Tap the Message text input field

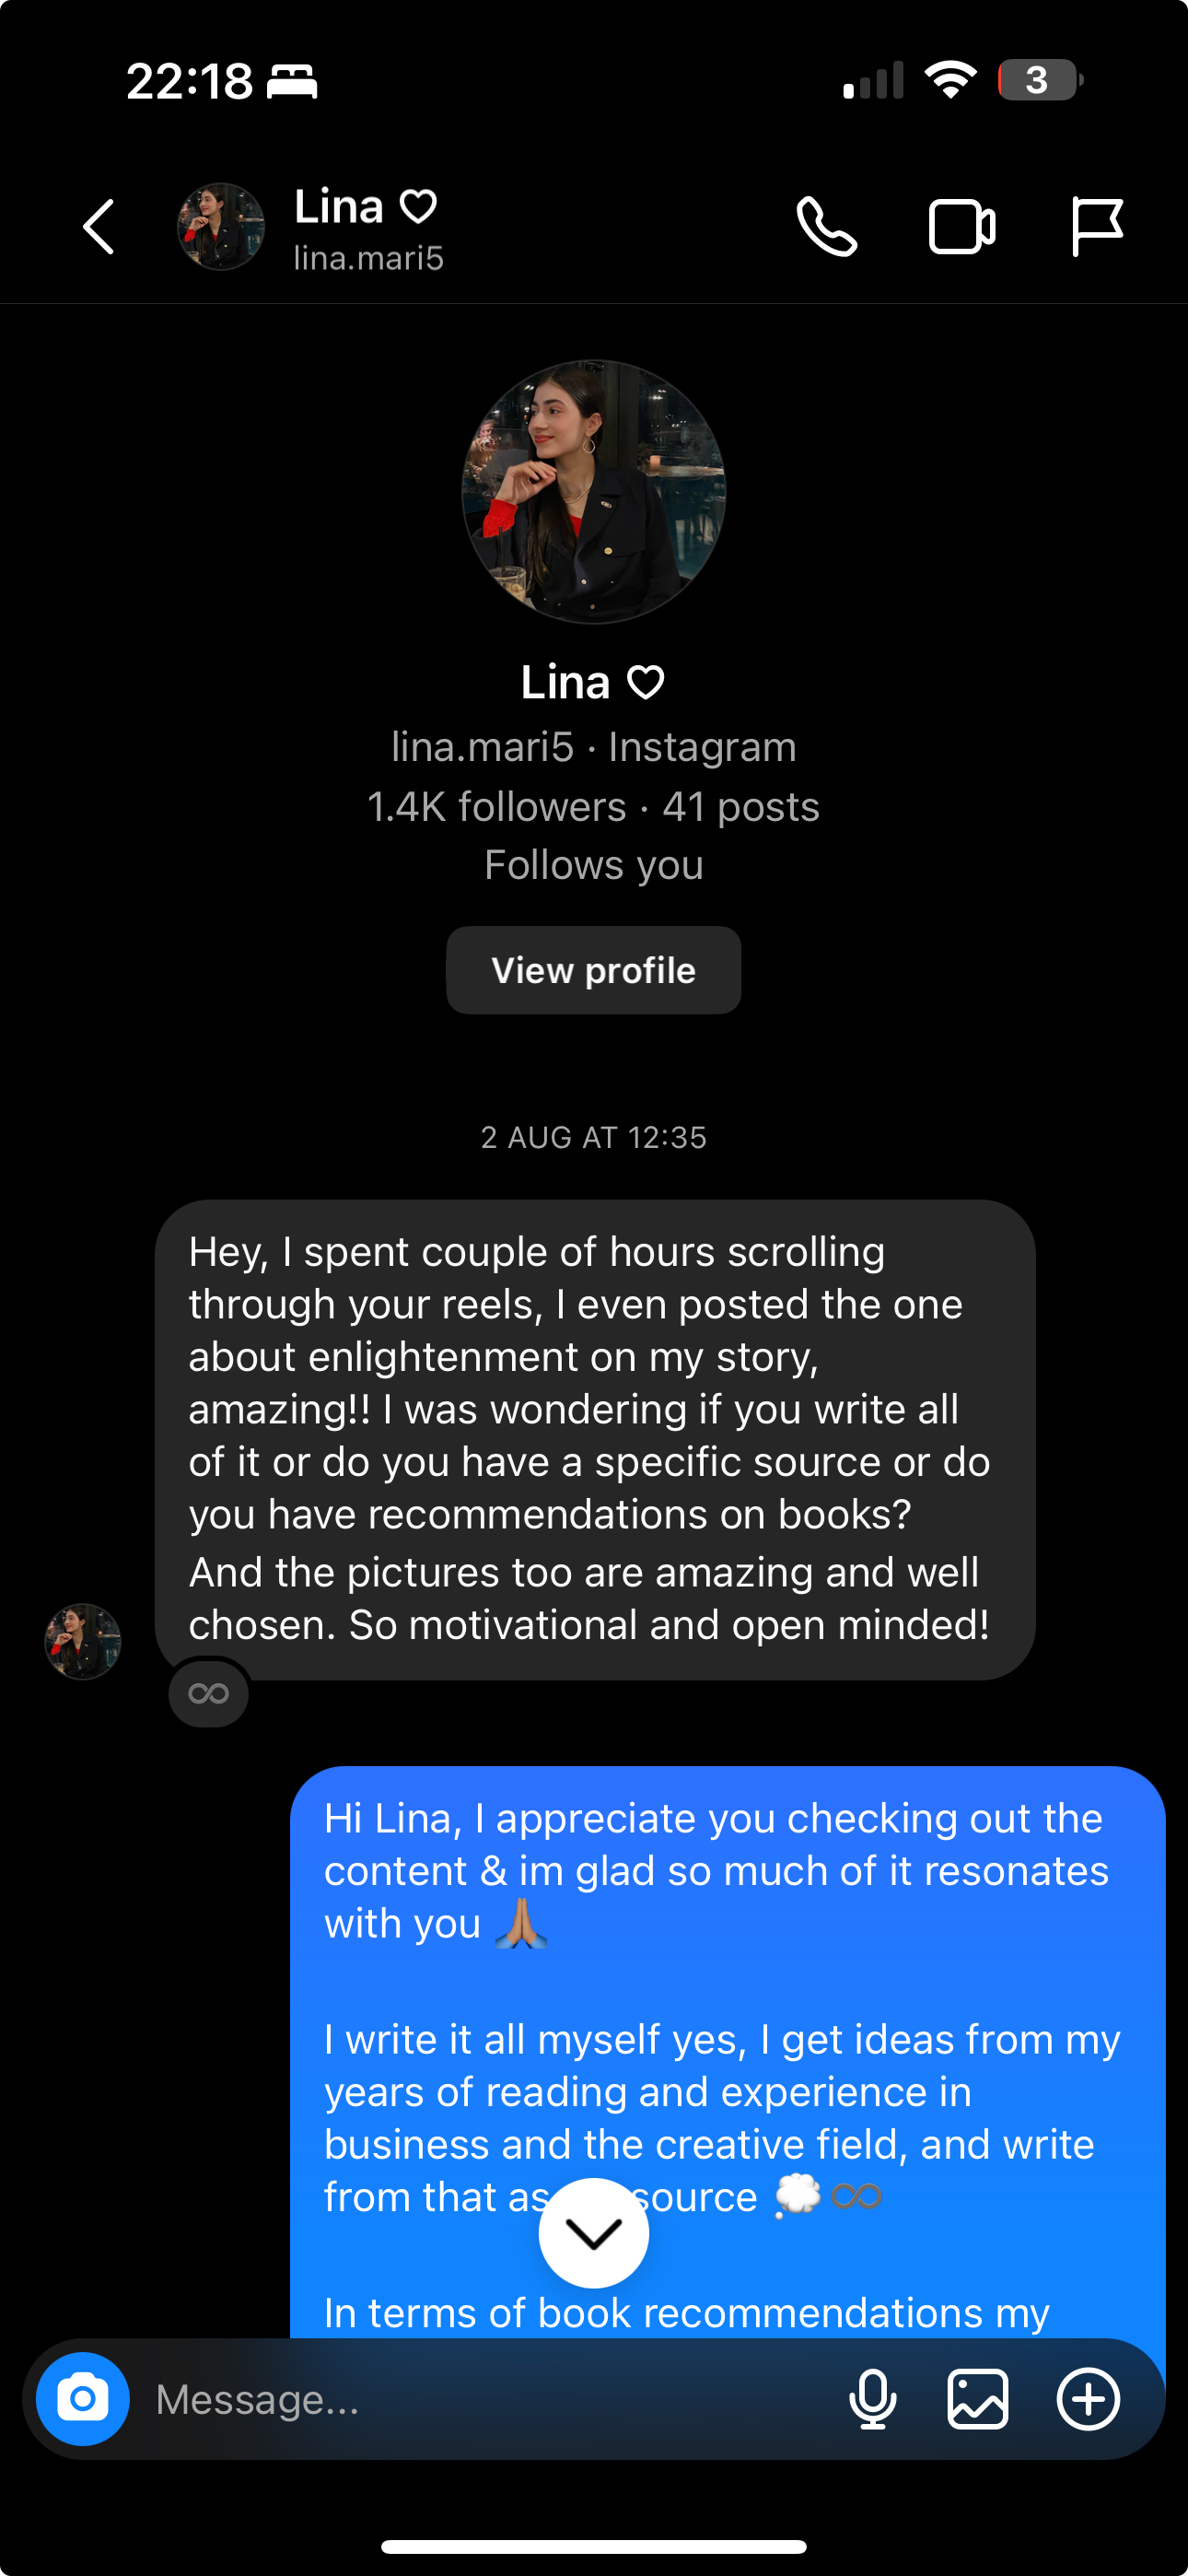click(x=480, y=2398)
